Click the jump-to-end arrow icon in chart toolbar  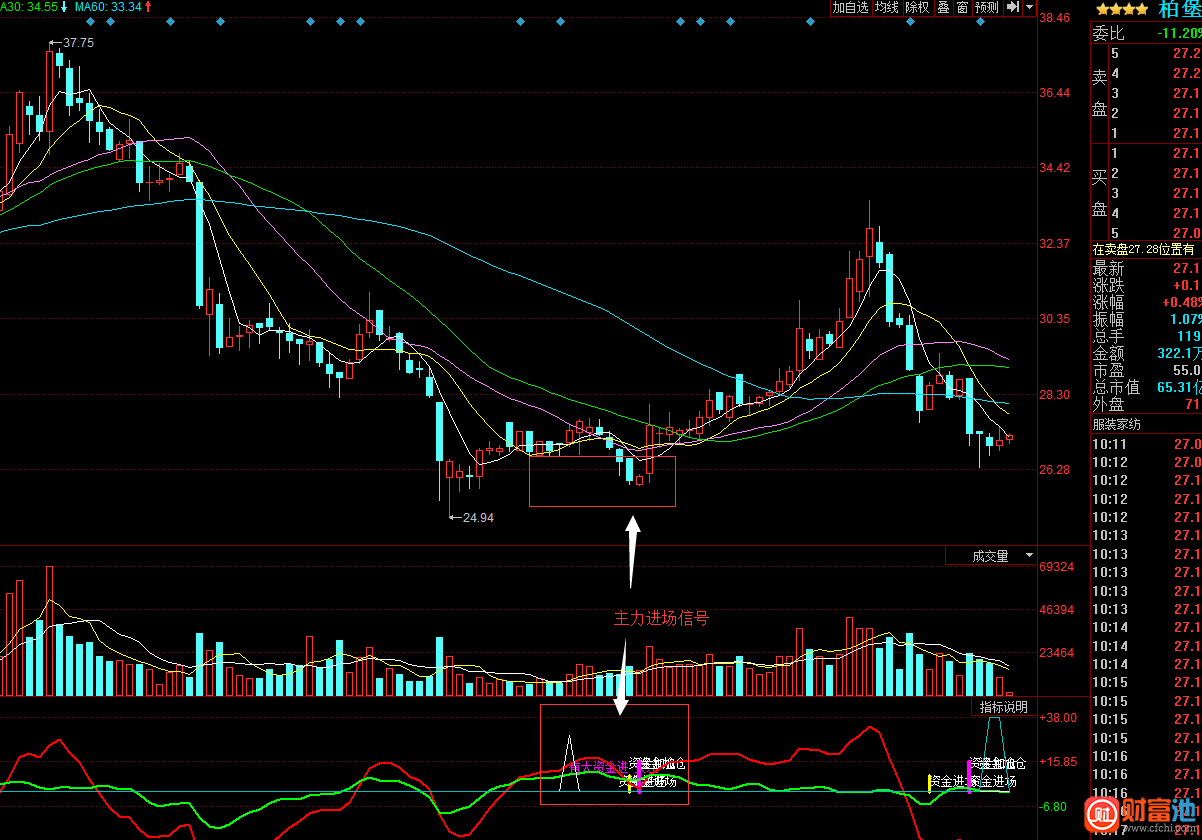1013,7
